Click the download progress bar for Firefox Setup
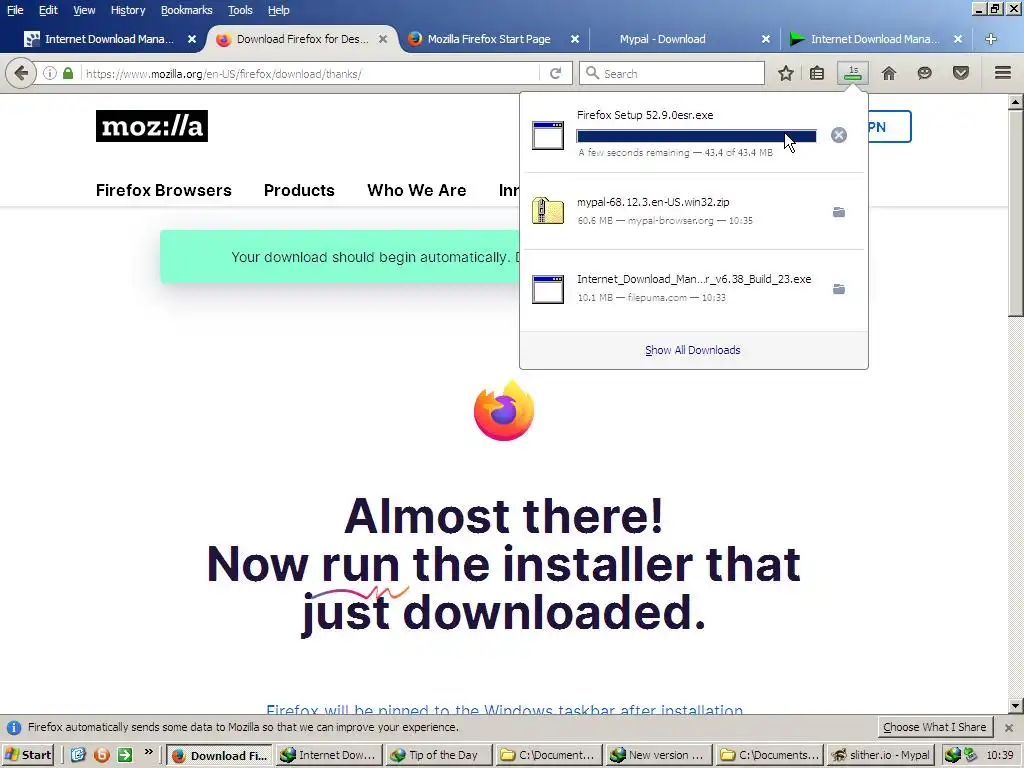The image size is (1024, 768). (x=696, y=136)
